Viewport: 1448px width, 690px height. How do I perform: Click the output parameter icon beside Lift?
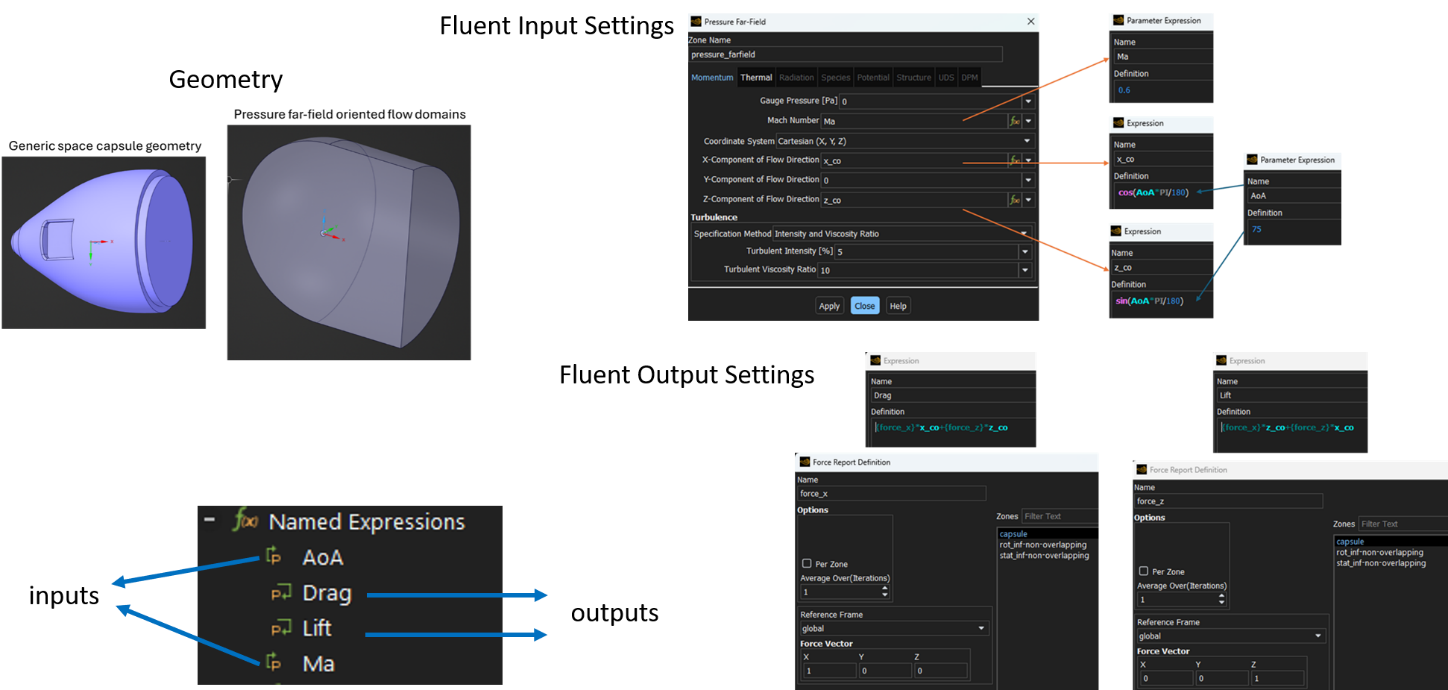click(280, 629)
